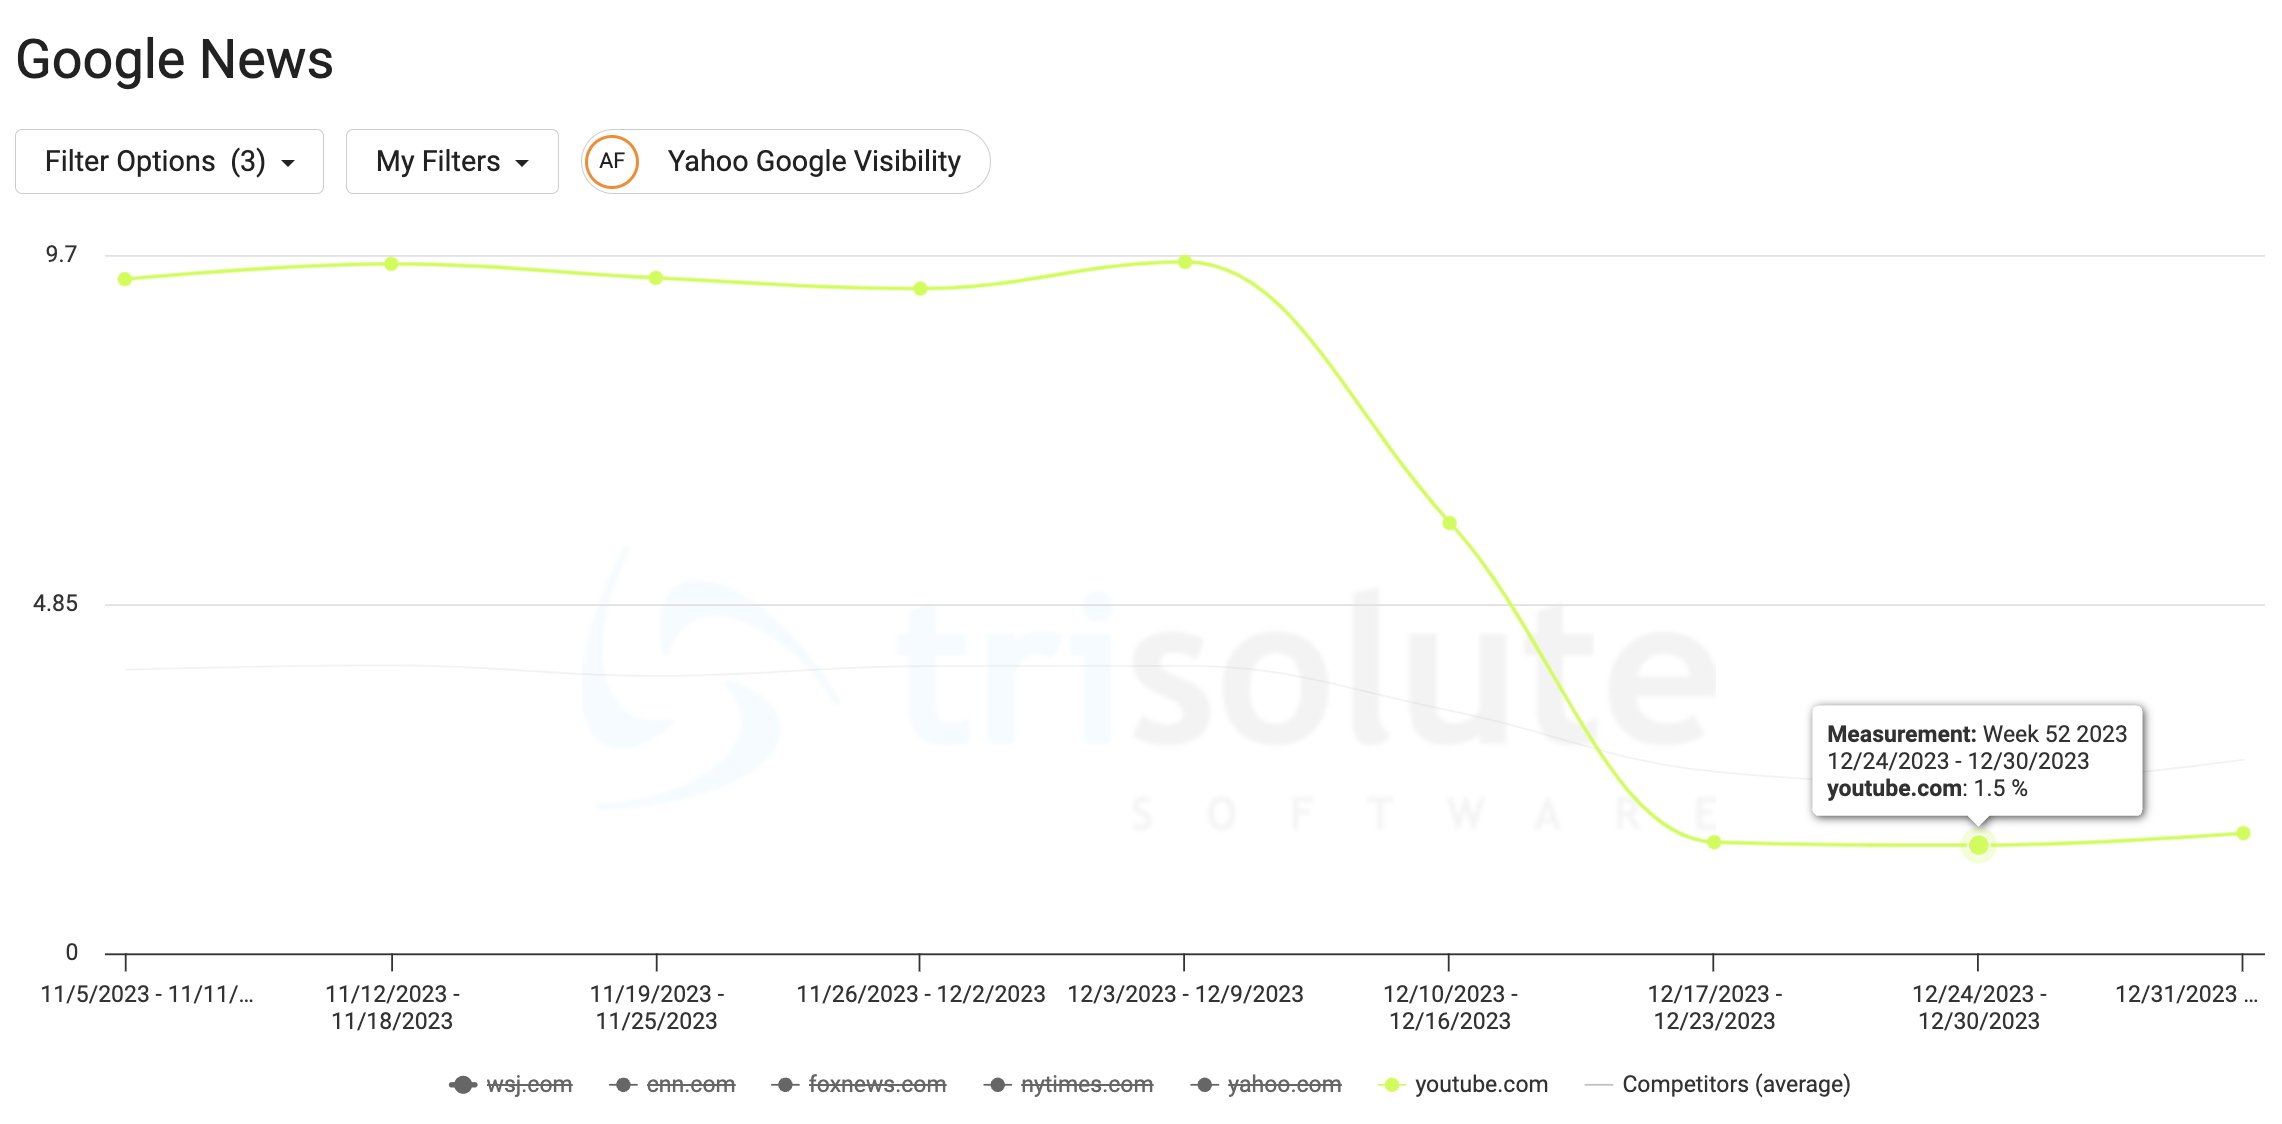Click the Competitors (average) line icon
Image resolution: width=2282 pixels, height=1124 pixels.
point(1599,1083)
